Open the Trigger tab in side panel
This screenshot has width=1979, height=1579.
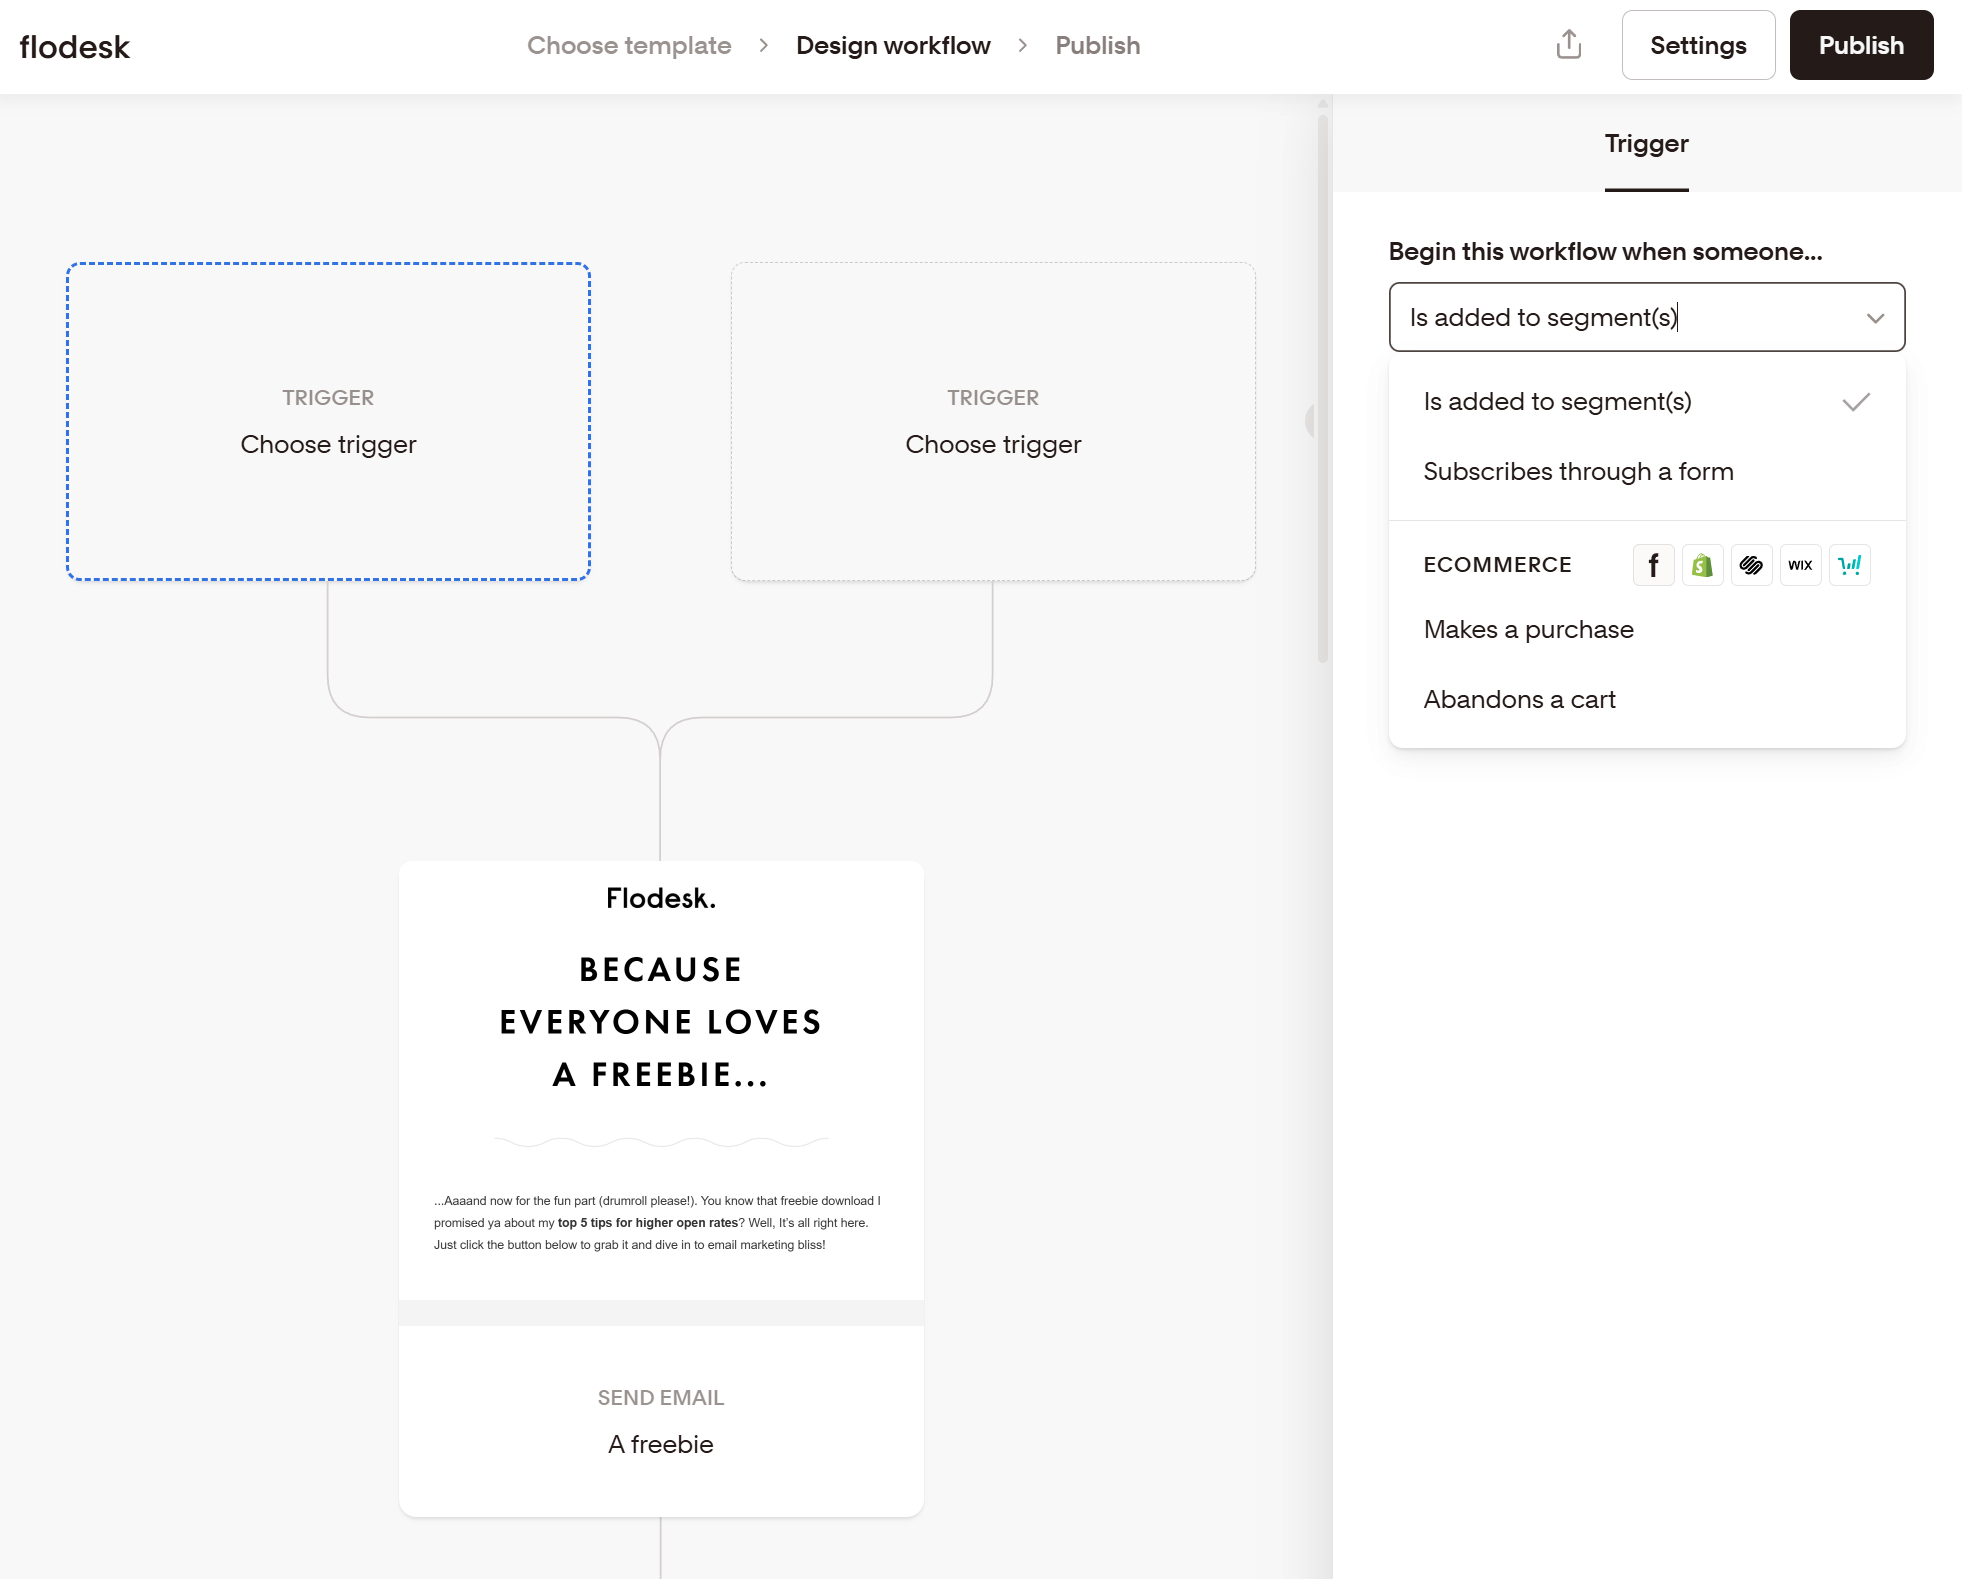coord(1646,144)
